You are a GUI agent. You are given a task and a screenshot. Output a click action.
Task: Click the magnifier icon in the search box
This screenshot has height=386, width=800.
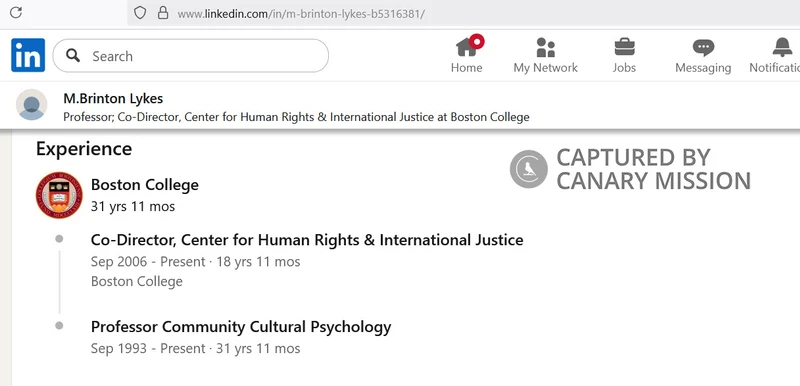point(73,56)
